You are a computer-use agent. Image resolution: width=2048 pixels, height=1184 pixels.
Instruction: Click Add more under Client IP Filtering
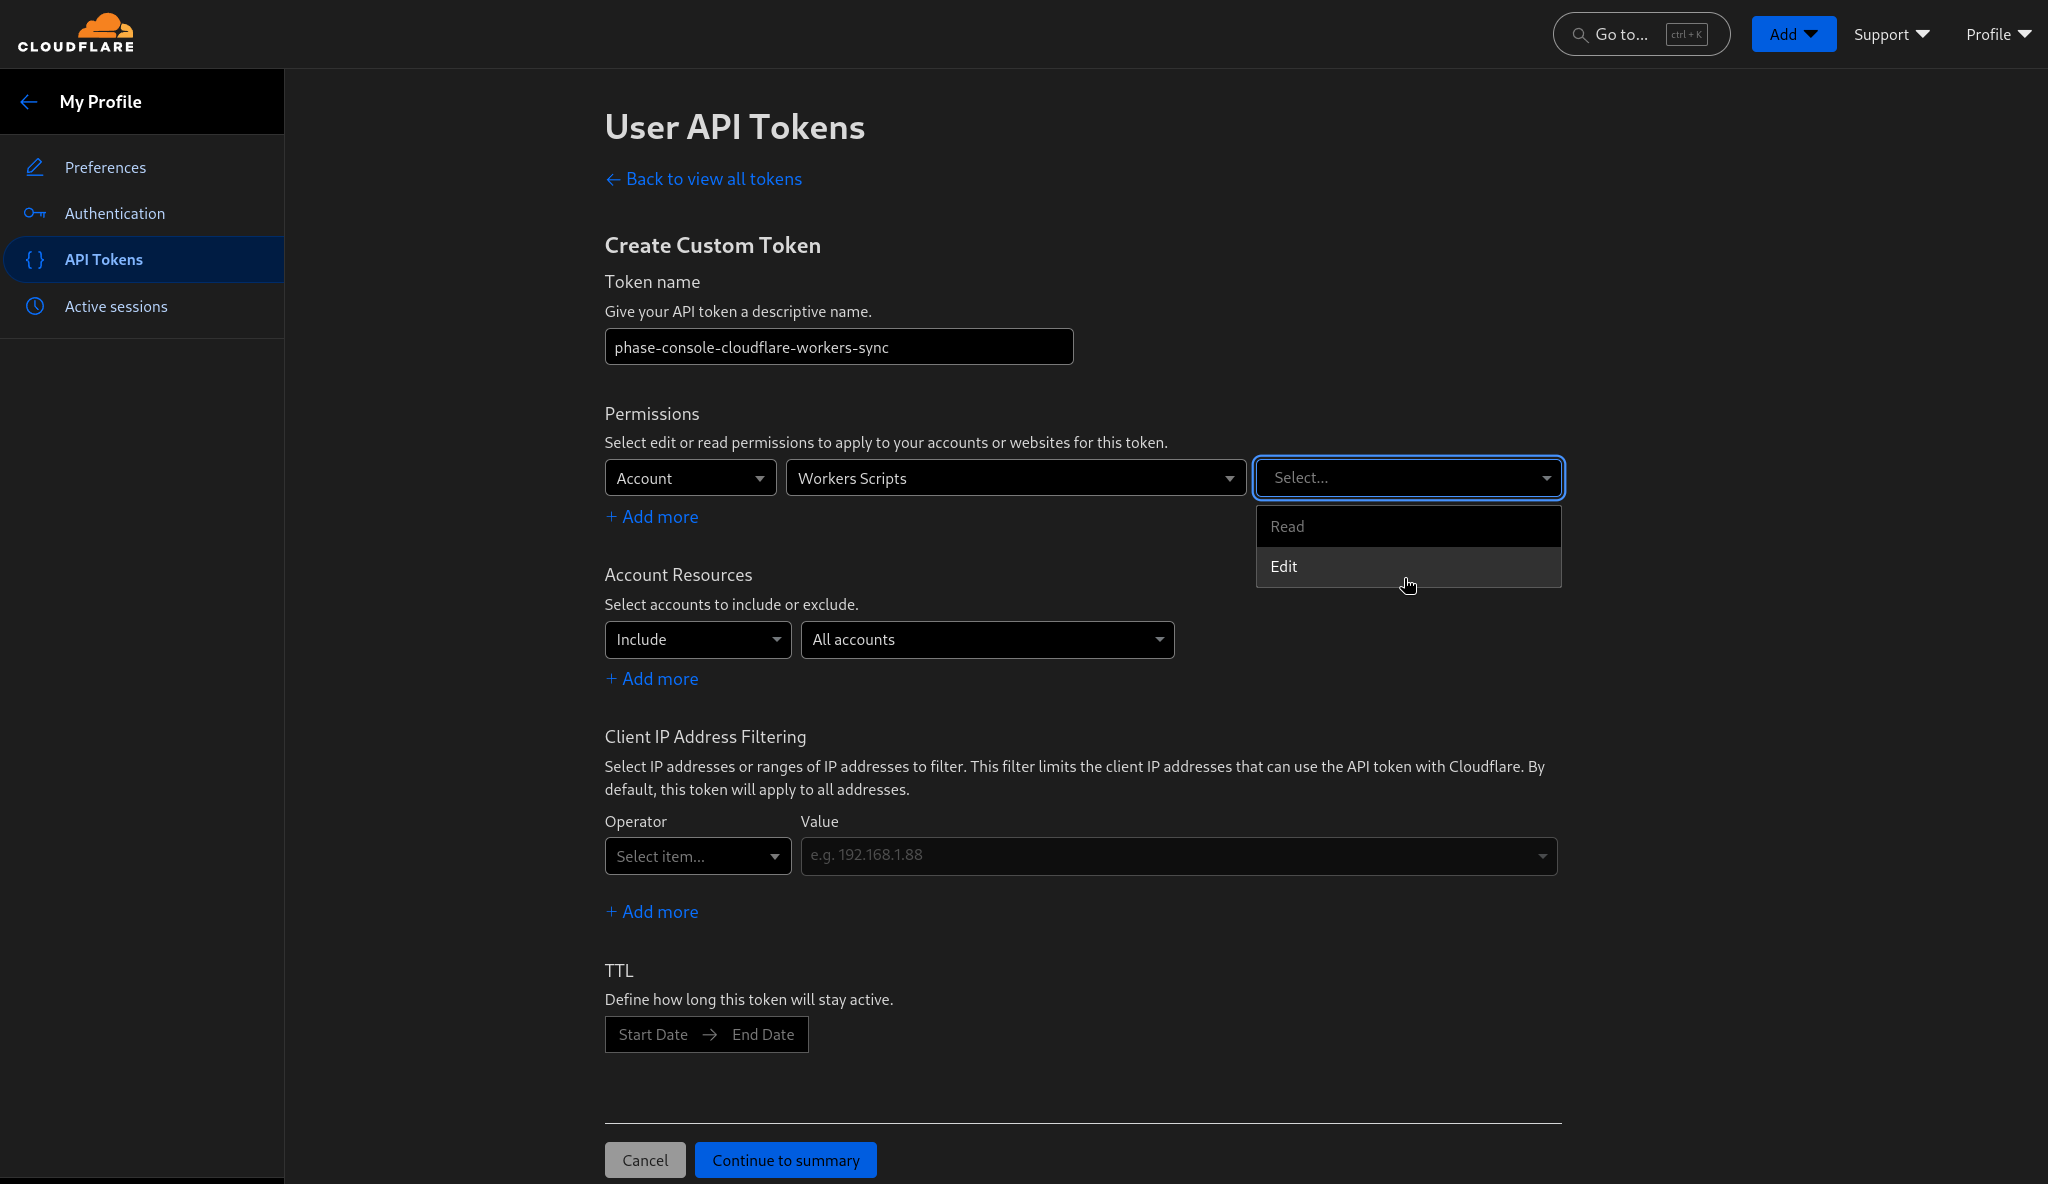(652, 912)
